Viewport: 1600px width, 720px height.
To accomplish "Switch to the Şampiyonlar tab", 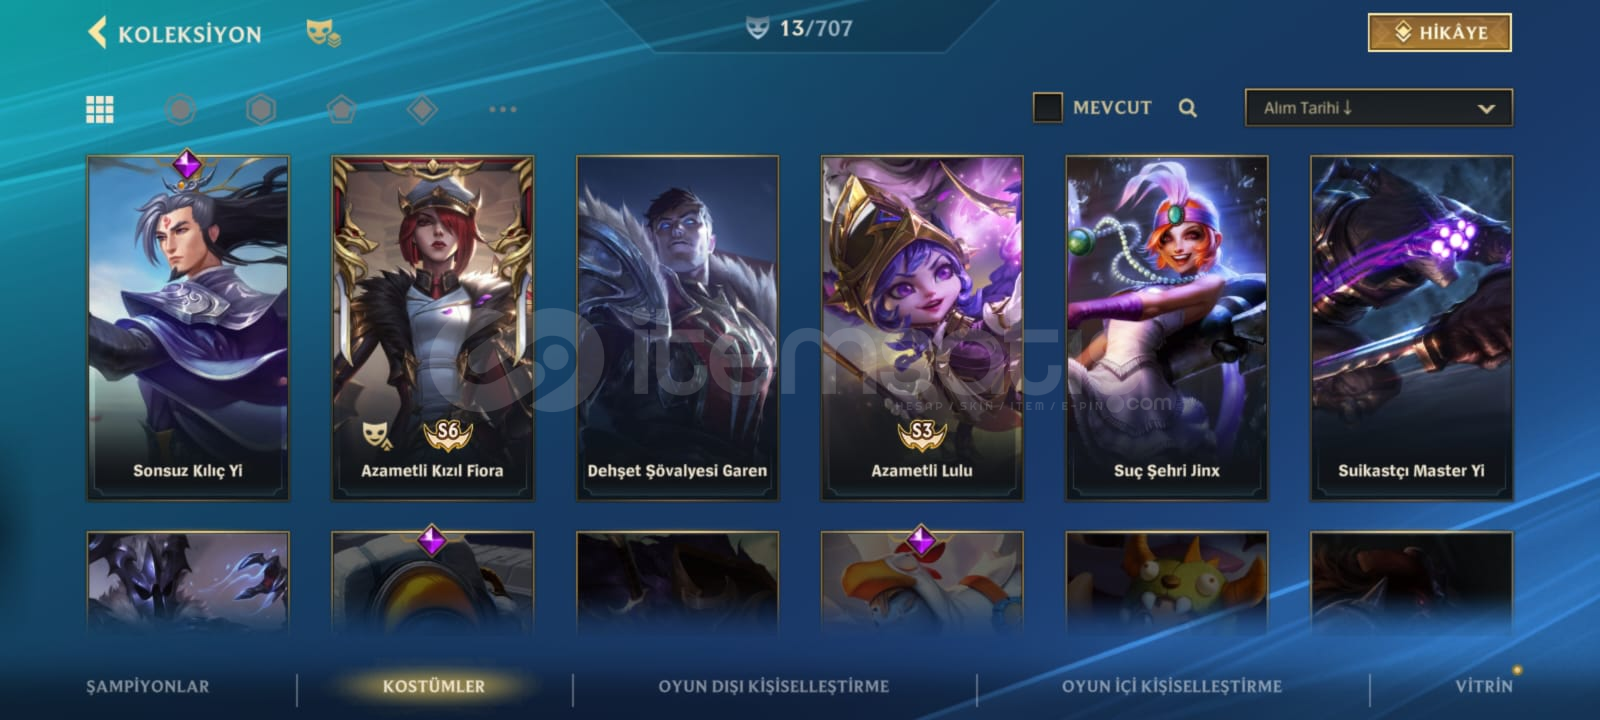I will pyautogui.click(x=148, y=686).
